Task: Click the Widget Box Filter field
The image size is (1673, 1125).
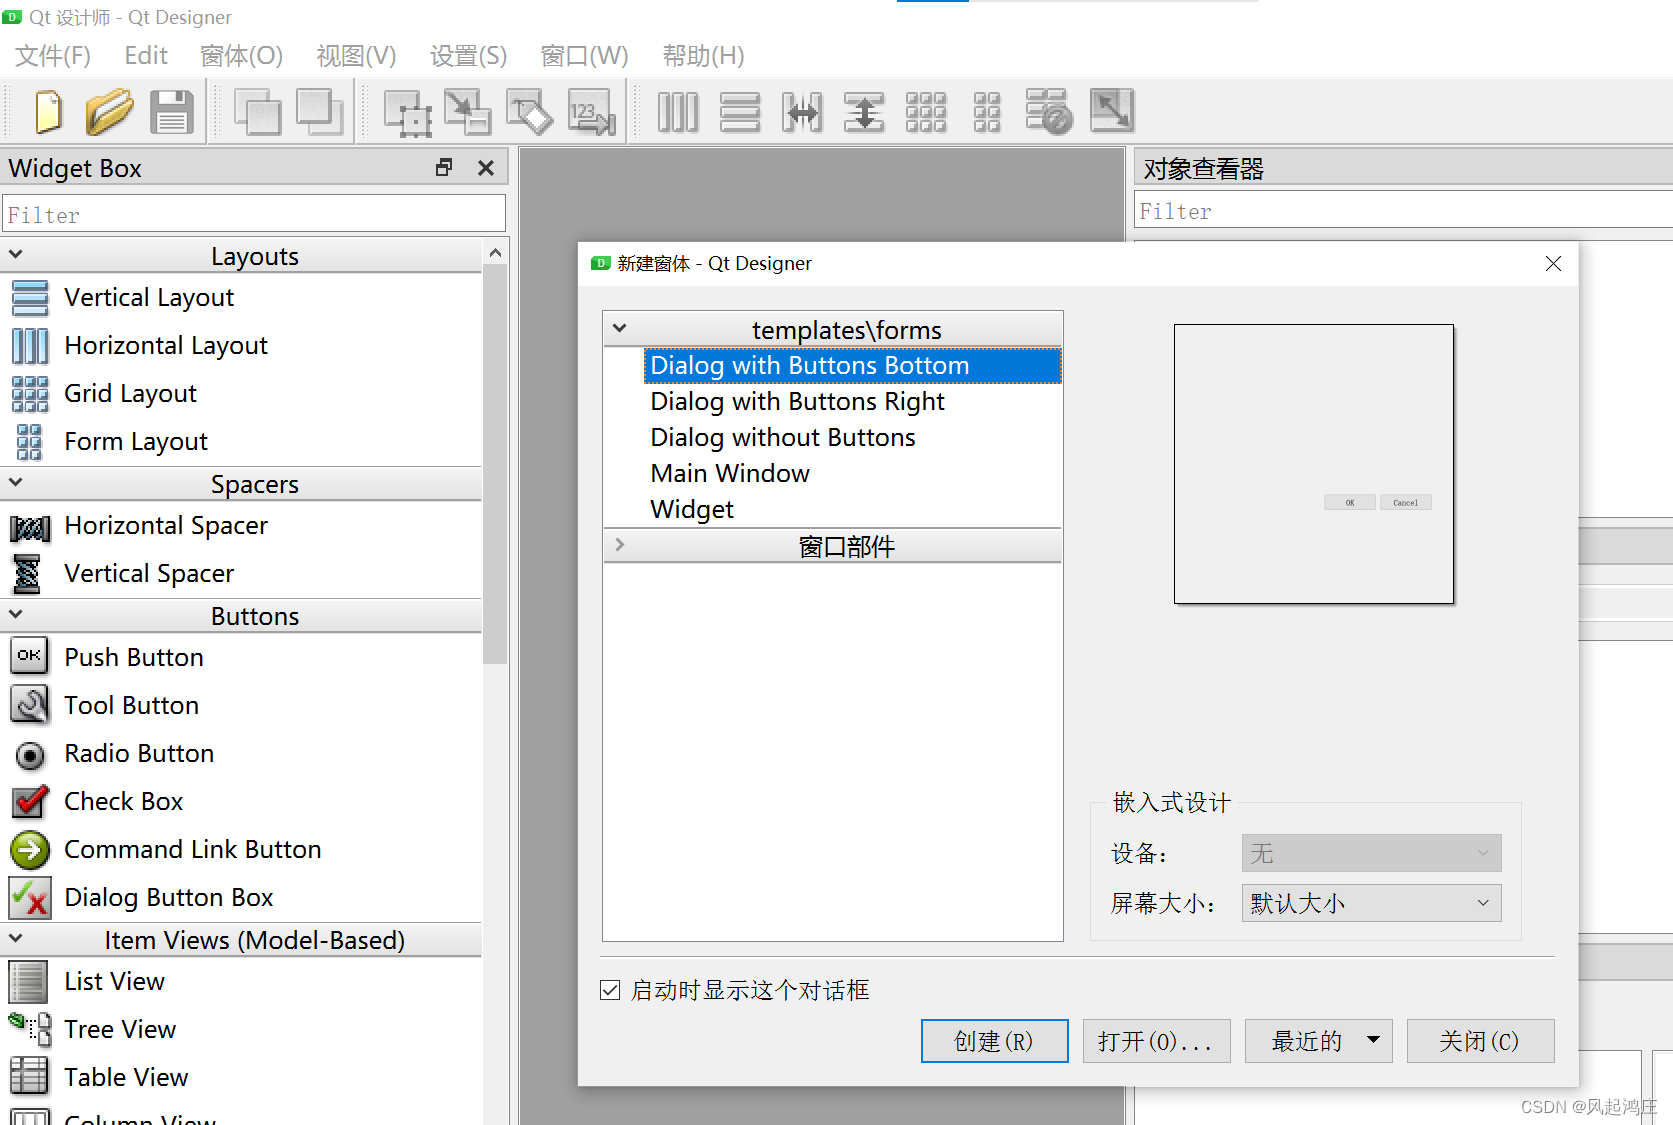Action: point(254,214)
